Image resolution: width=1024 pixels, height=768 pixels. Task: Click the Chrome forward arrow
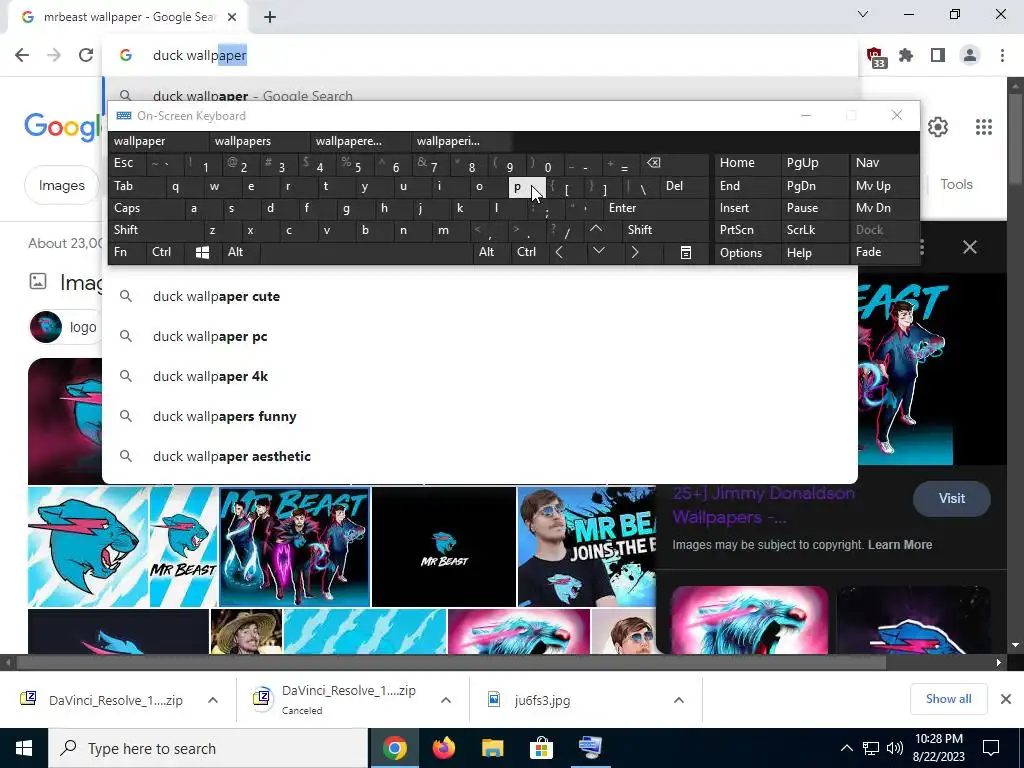coord(54,56)
